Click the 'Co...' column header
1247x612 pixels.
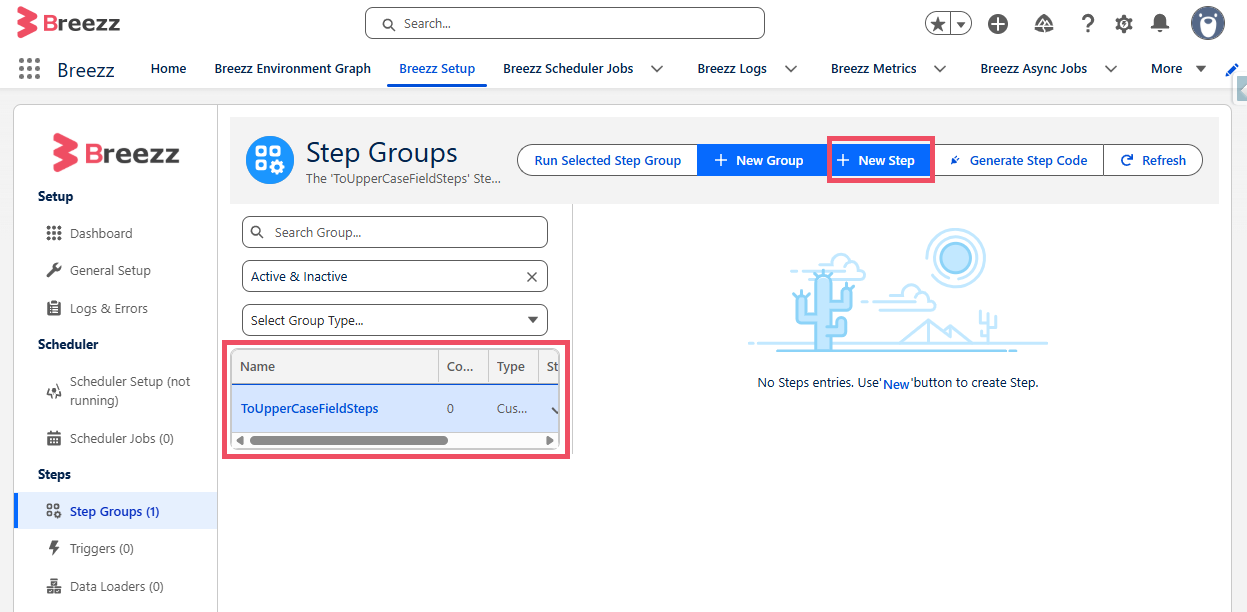tap(464, 366)
